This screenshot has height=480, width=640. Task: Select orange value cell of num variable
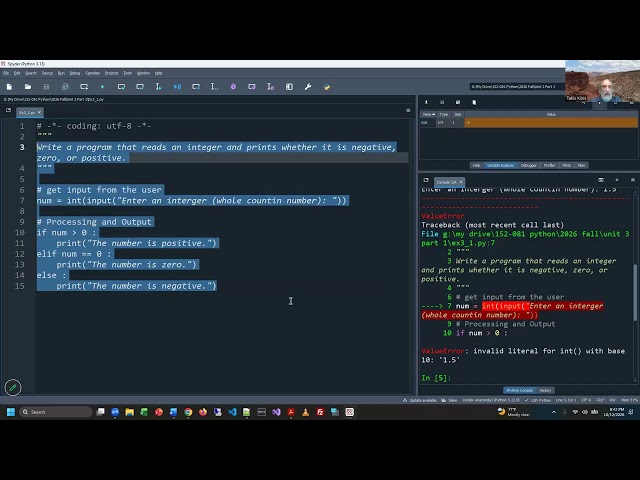(551, 122)
